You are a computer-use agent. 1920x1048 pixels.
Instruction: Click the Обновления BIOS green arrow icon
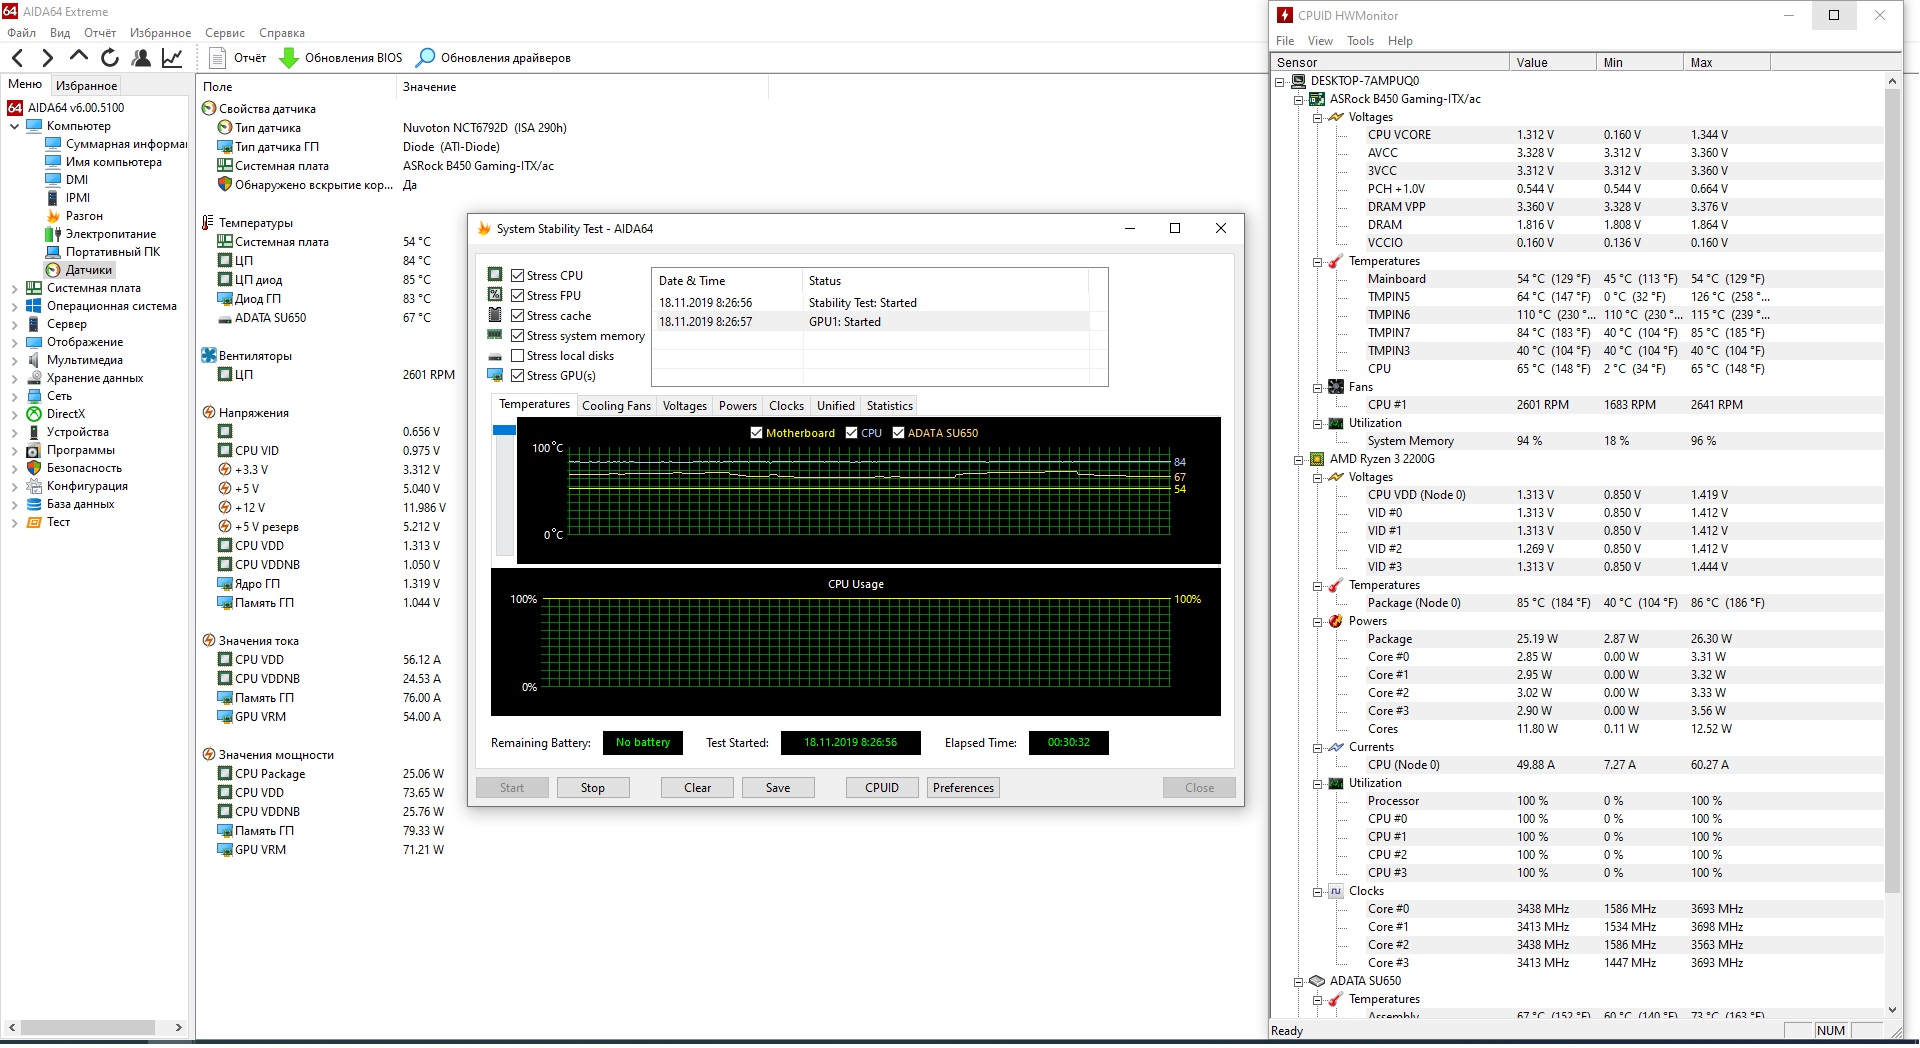click(289, 58)
